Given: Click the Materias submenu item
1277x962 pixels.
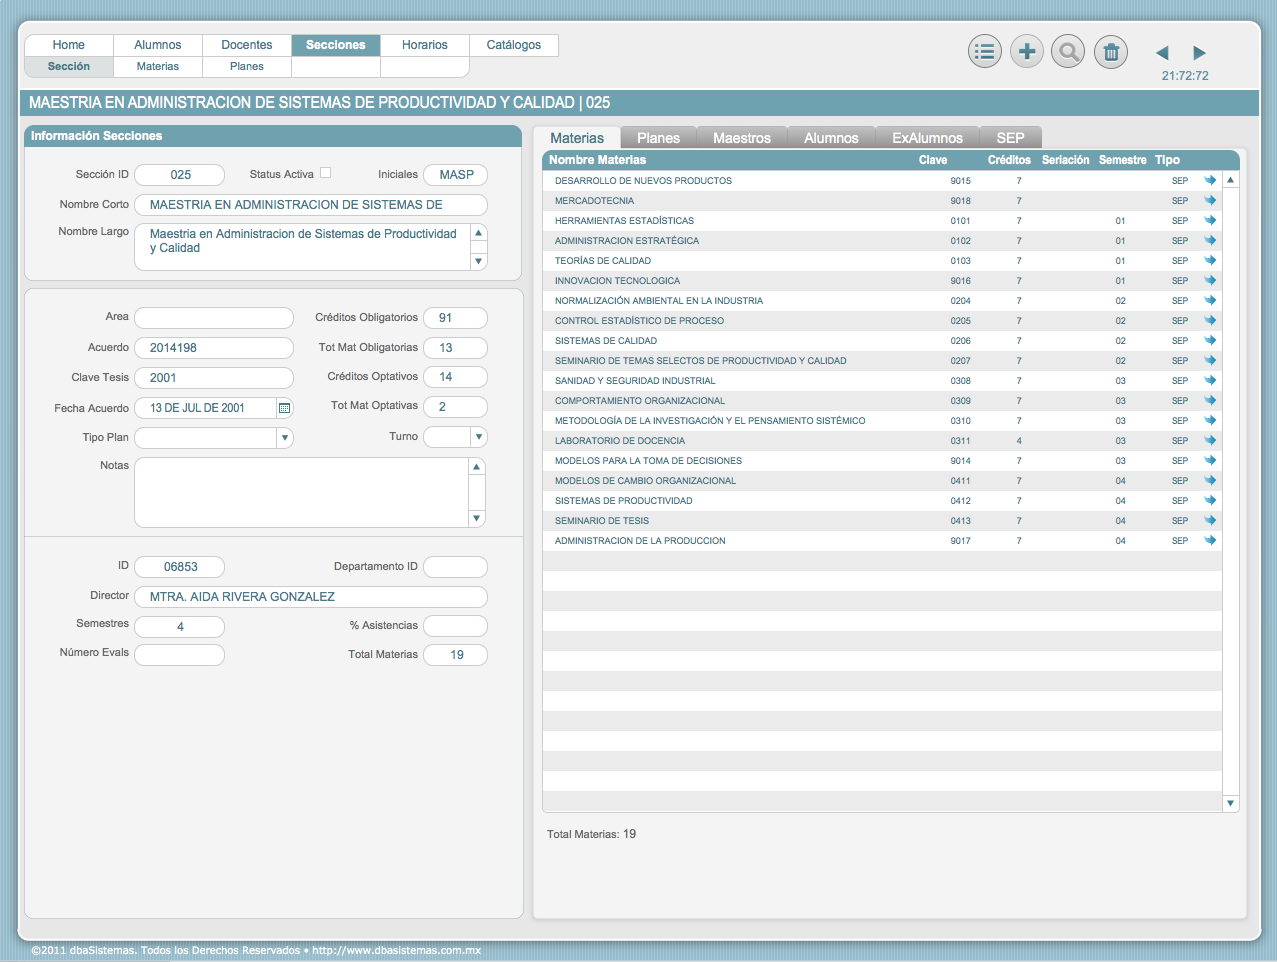Looking at the screenshot, I should [x=158, y=67].
